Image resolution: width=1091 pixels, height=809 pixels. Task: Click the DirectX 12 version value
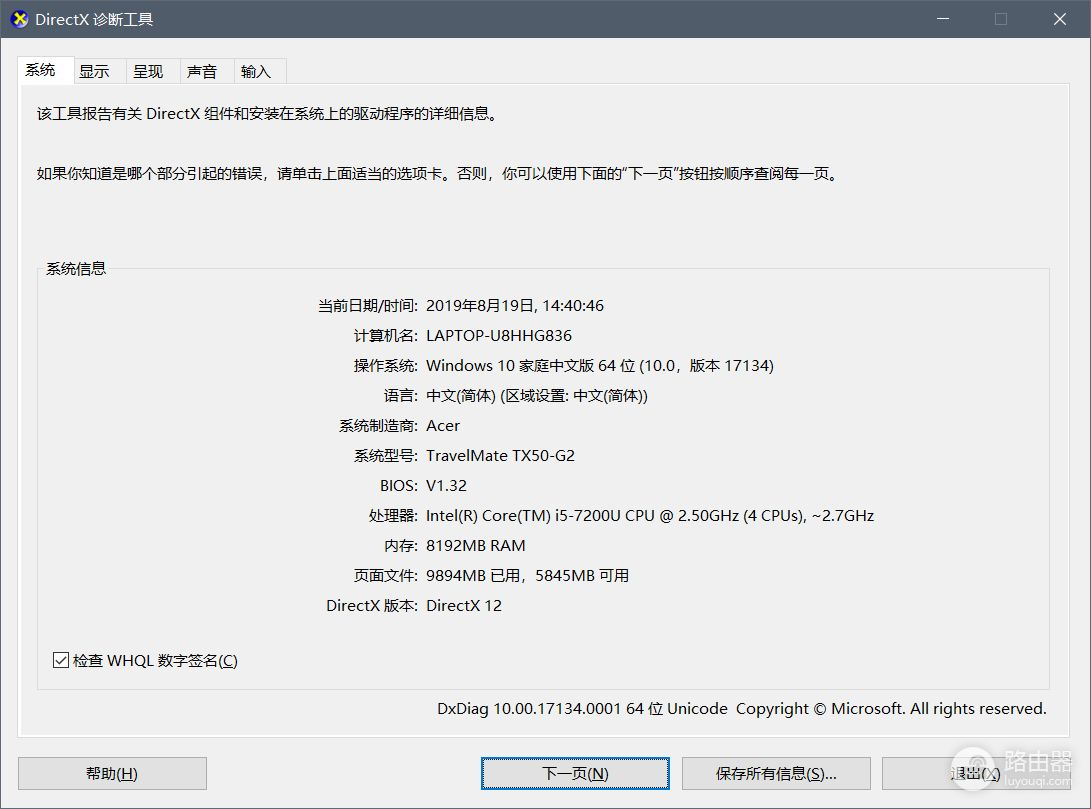464,606
